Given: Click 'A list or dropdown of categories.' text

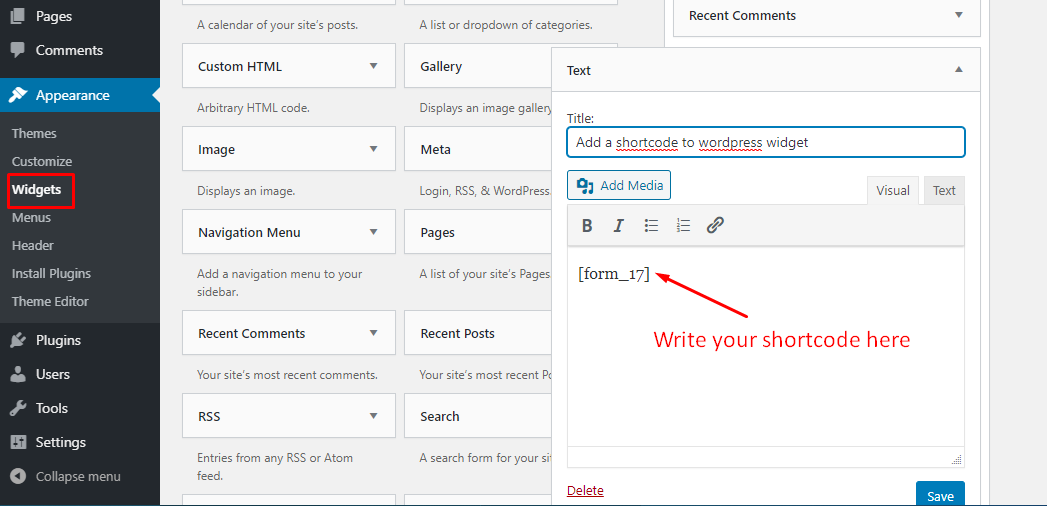Looking at the screenshot, I should point(506,26).
